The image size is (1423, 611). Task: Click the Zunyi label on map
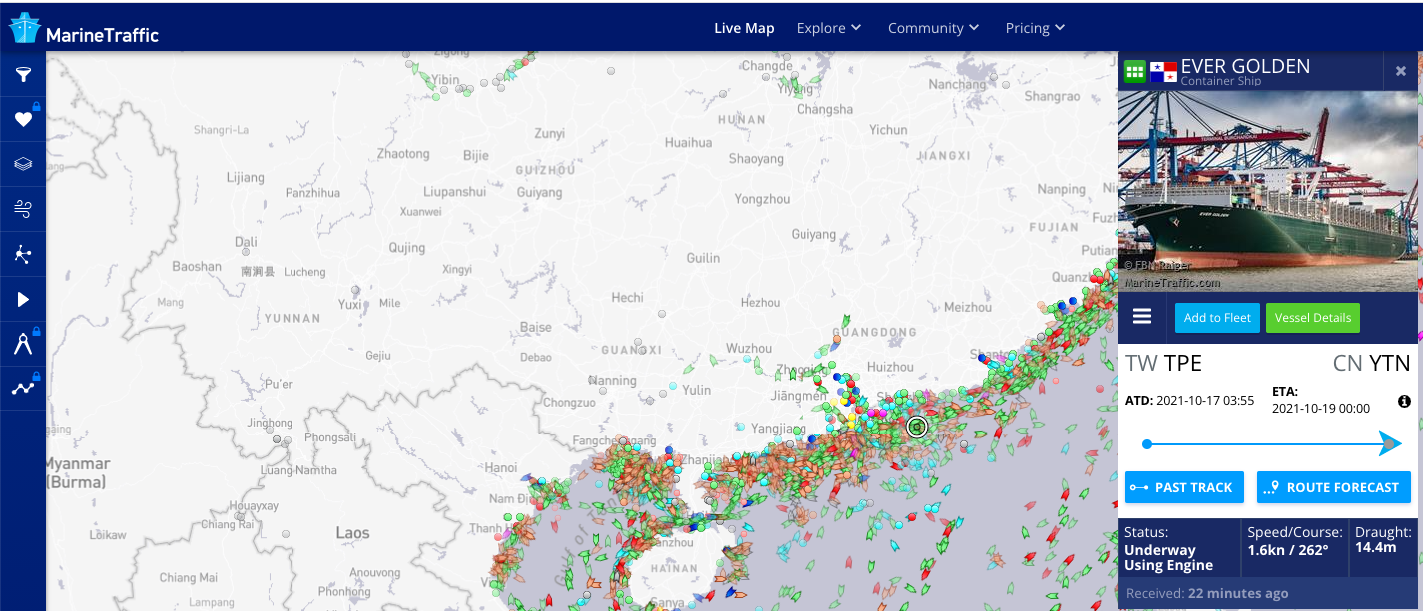pyautogui.click(x=549, y=133)
